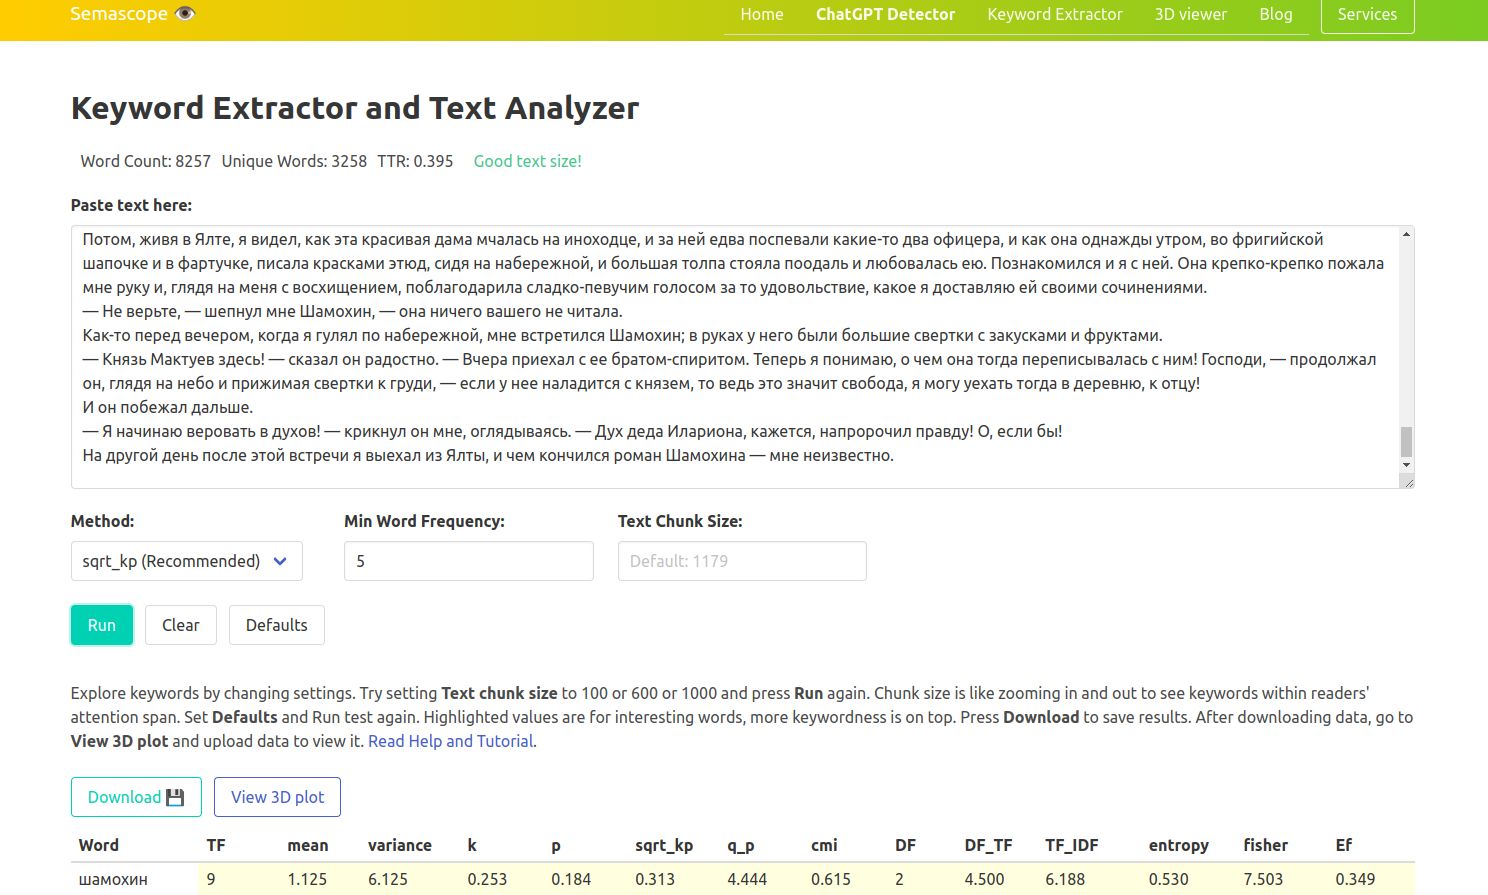Click the eye icon next to Semascope logo
This screenshot has height=895, width=1488.
click(184, 13)
